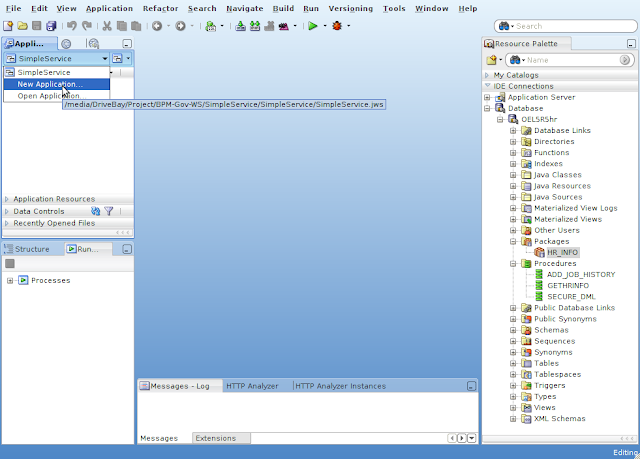The image size is (640, 459).
Task: Click the Cut scissors icon
Action: (107, 26)
